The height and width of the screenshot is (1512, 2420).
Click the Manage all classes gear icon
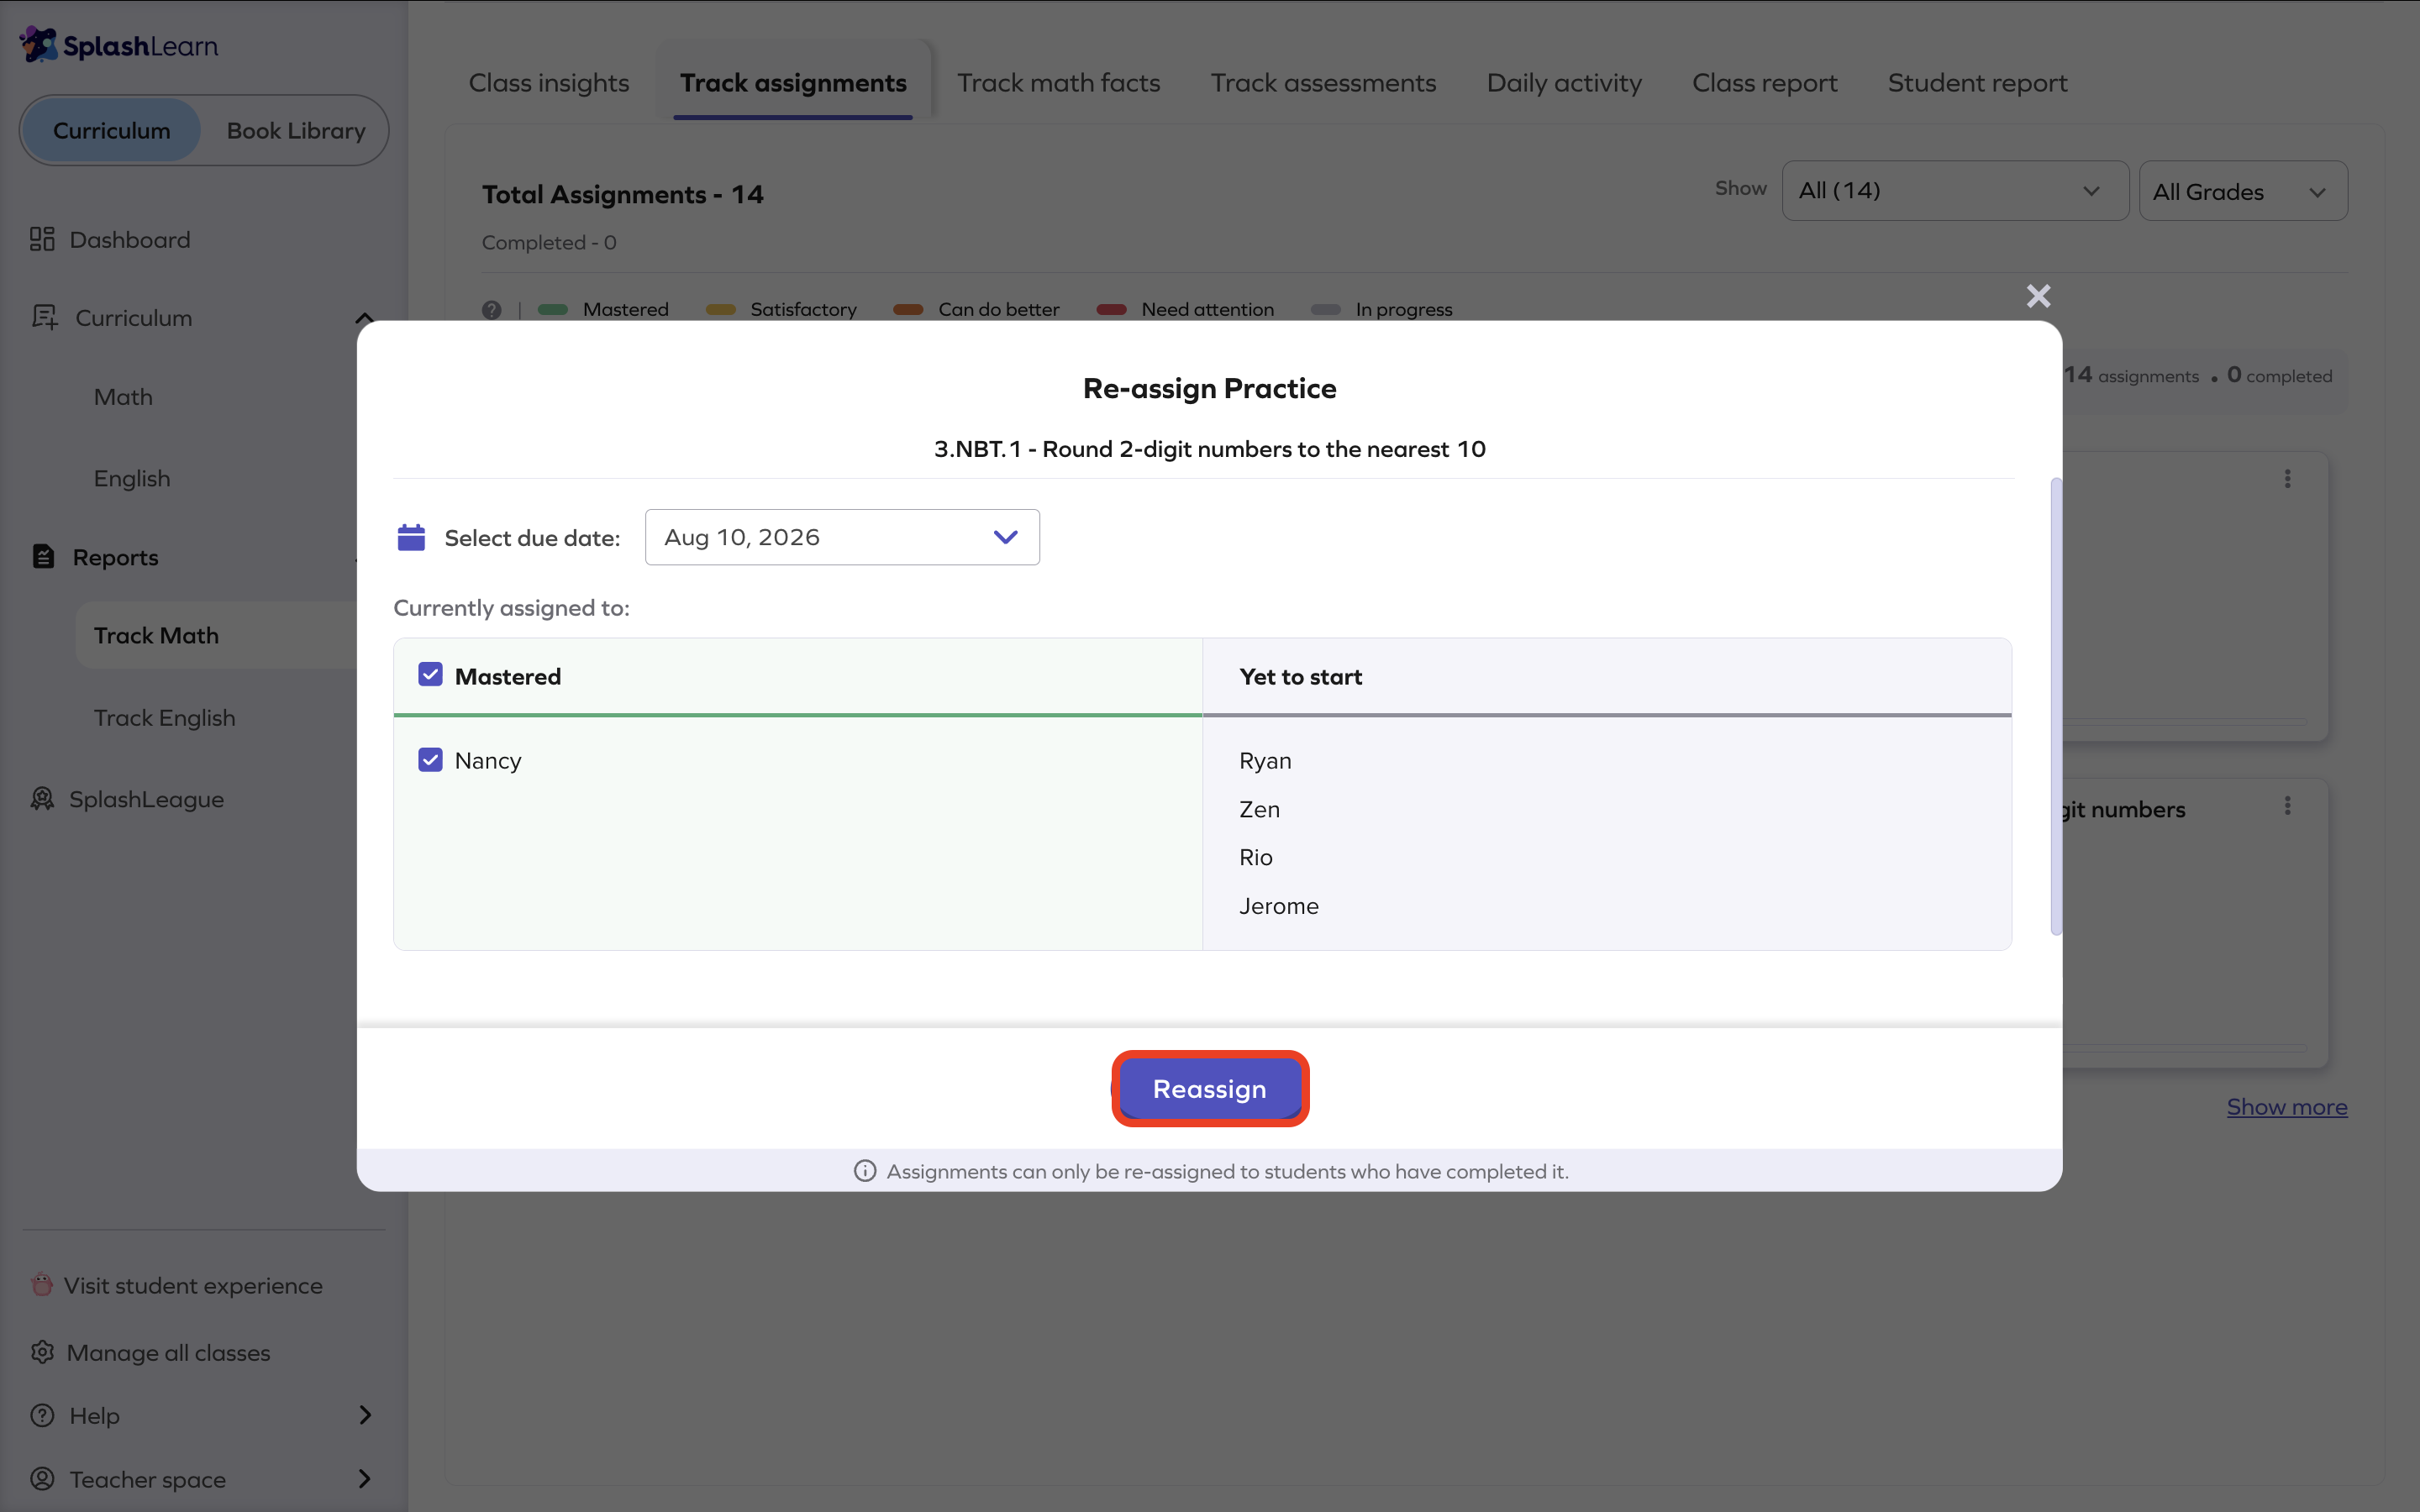tap(42, 1352)
